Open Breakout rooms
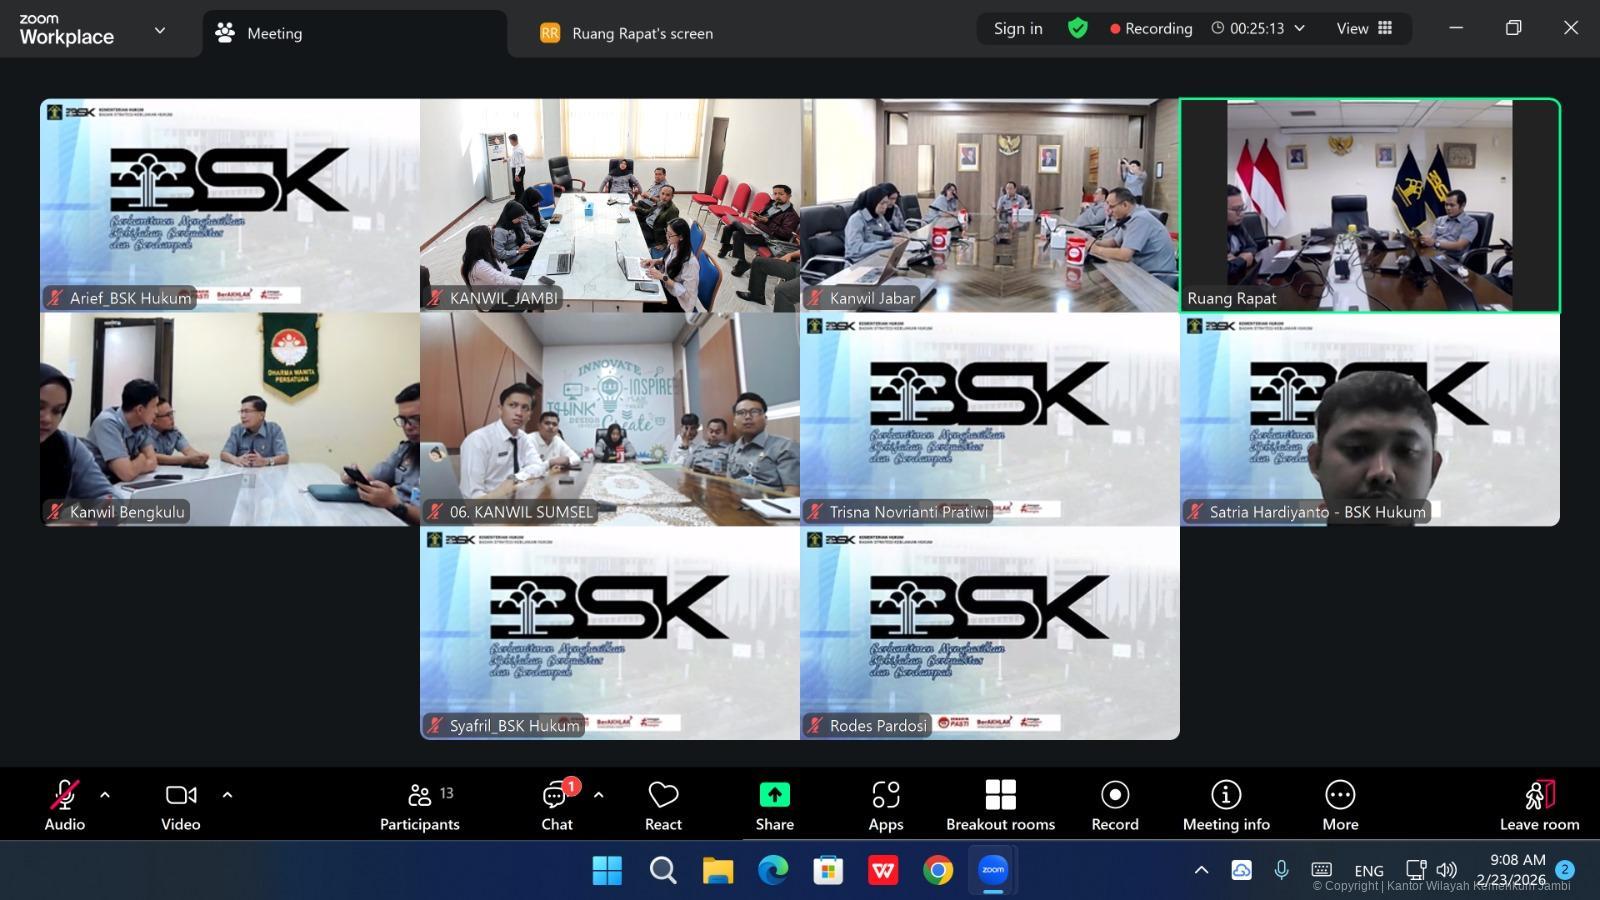This screenshot has width=1600, height=900. coord(1000,806)
